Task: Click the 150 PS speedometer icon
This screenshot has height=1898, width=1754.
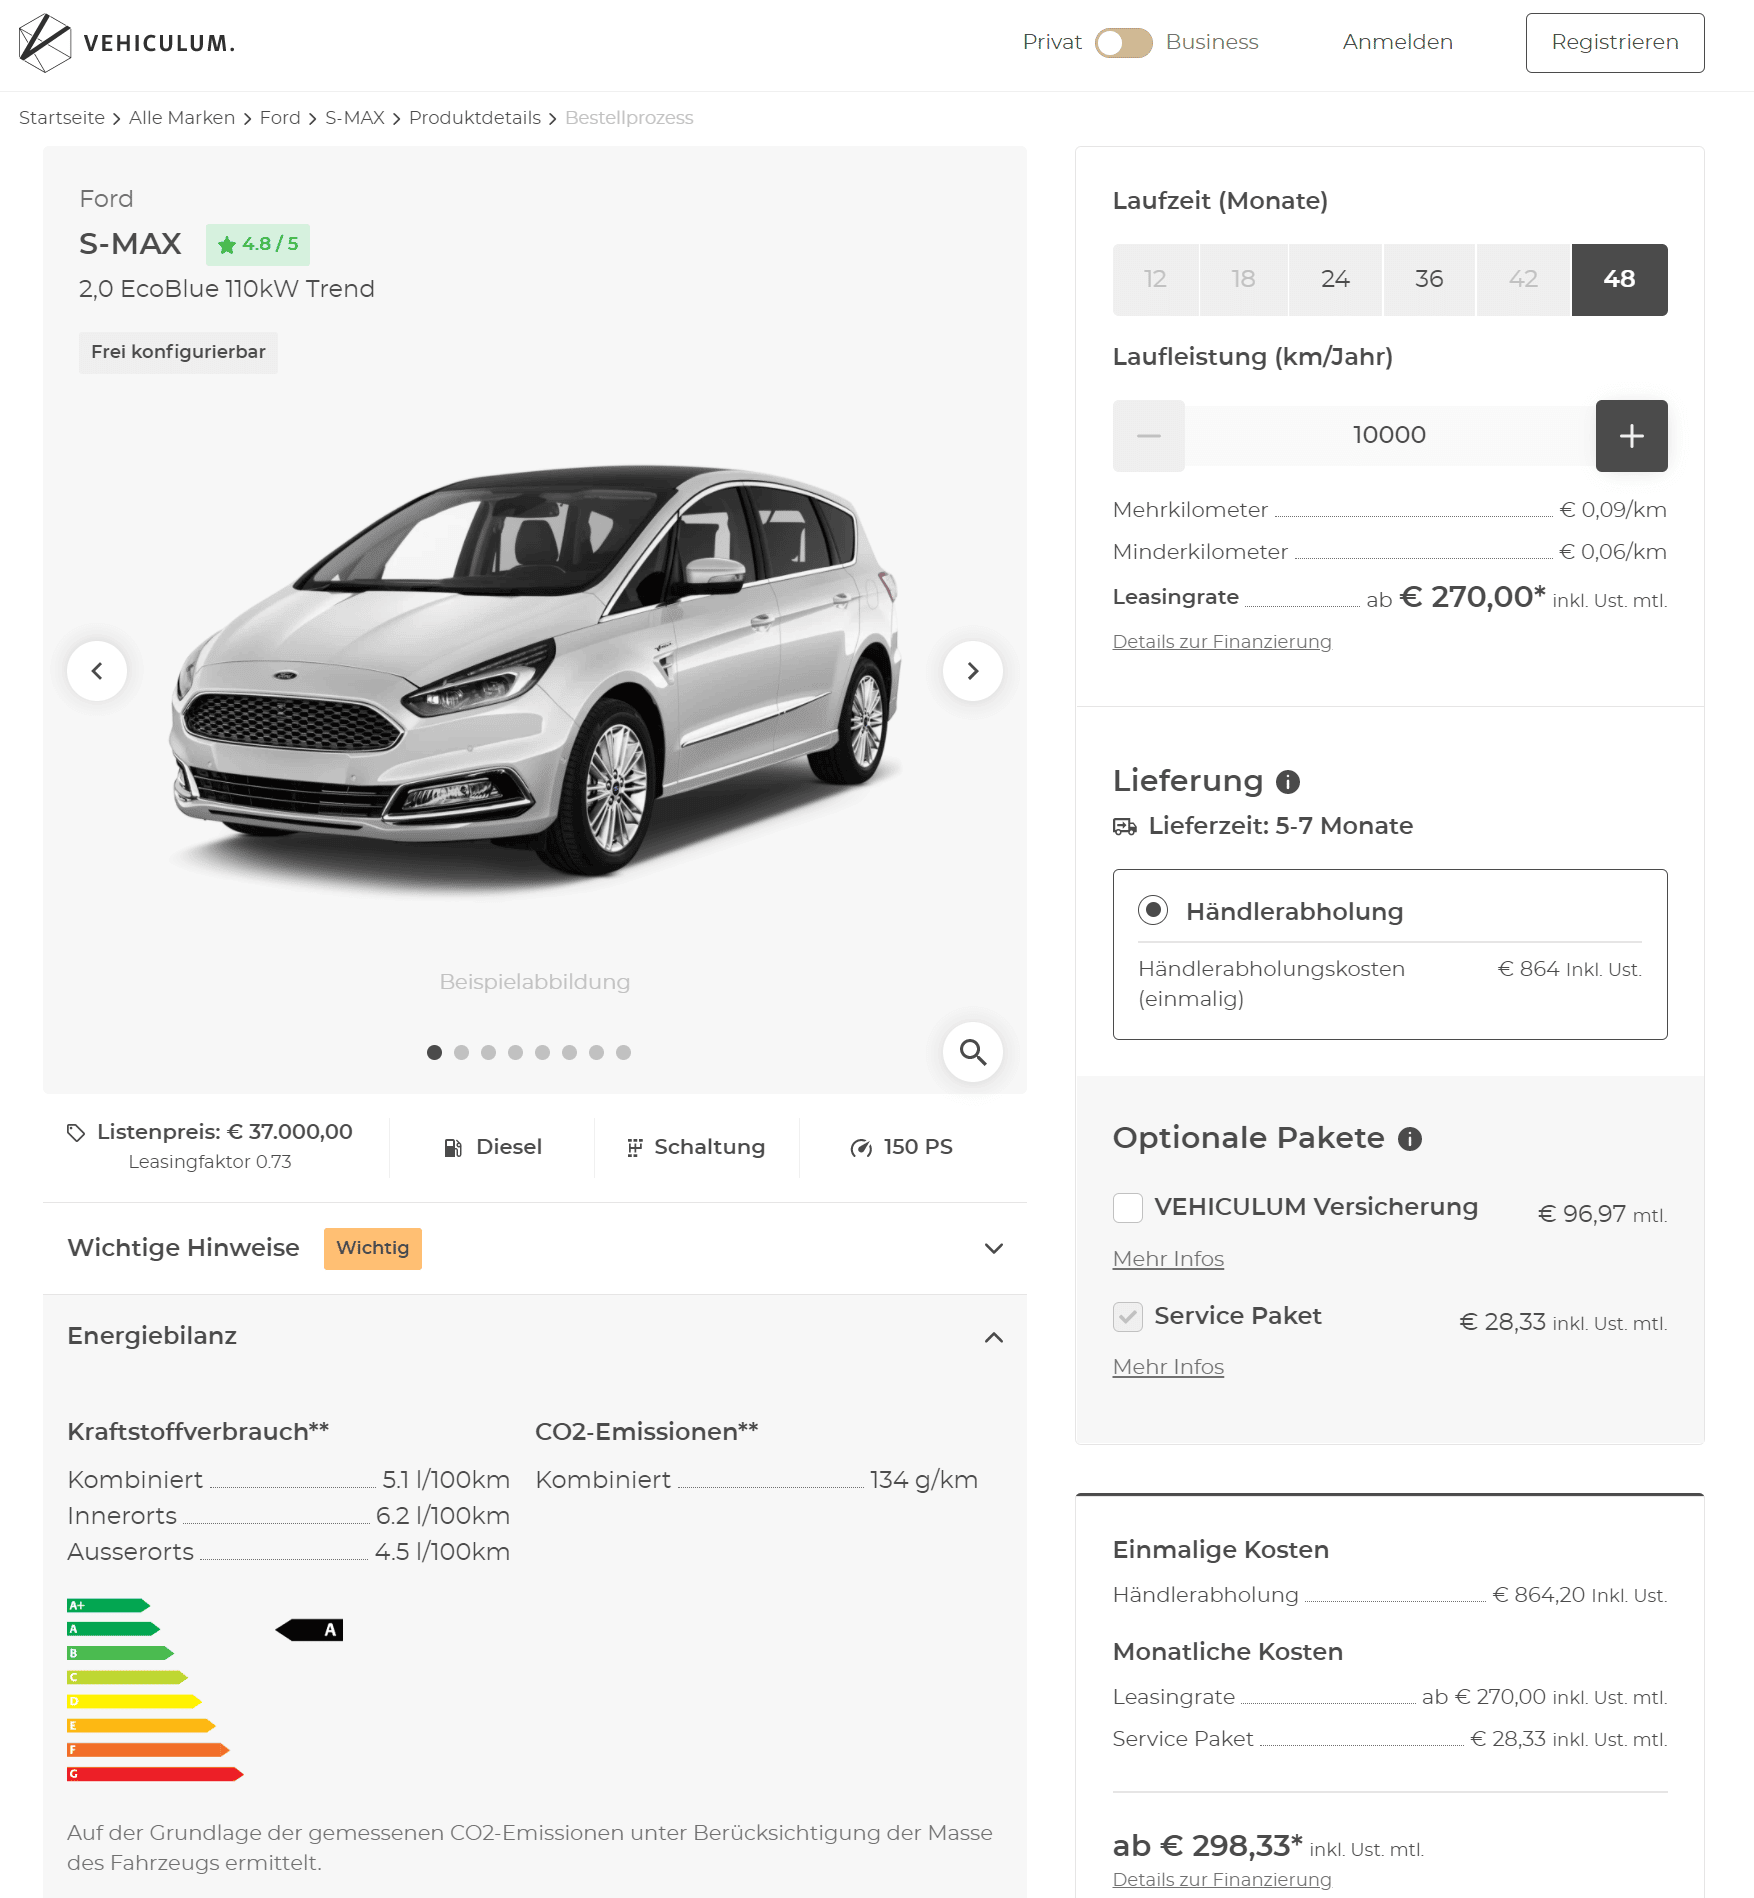Action: click(x=861, y=1148)
